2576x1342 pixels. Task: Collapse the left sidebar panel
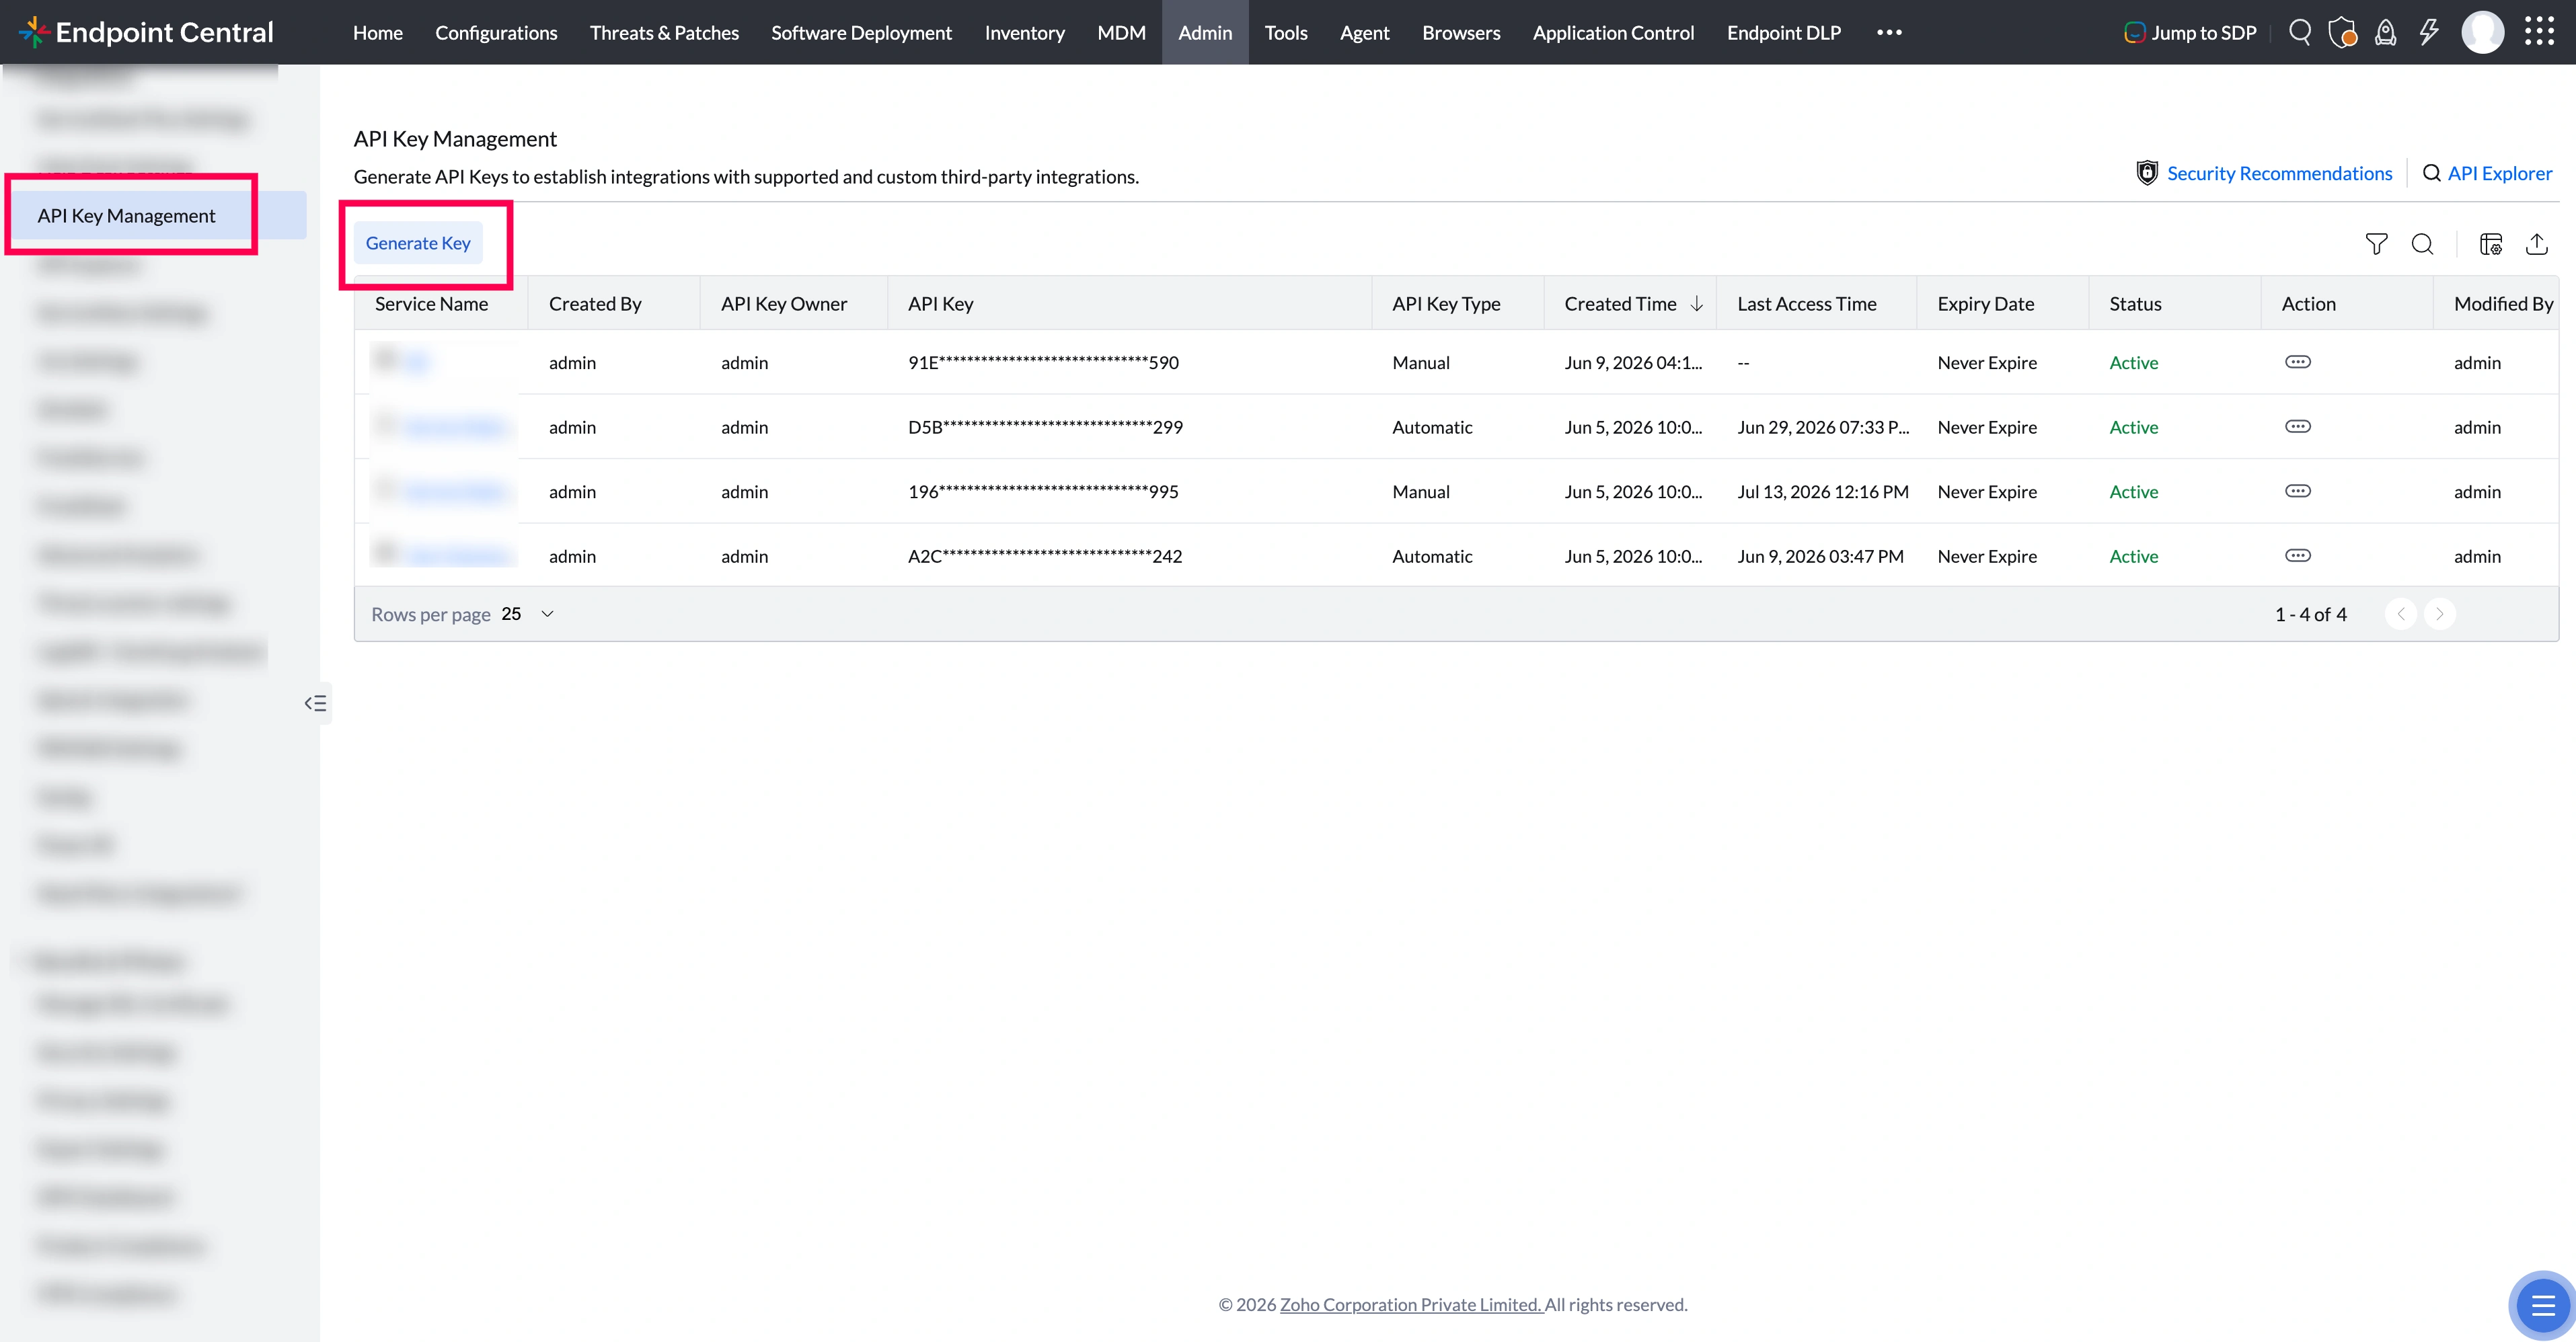click(x=316, y=703)
